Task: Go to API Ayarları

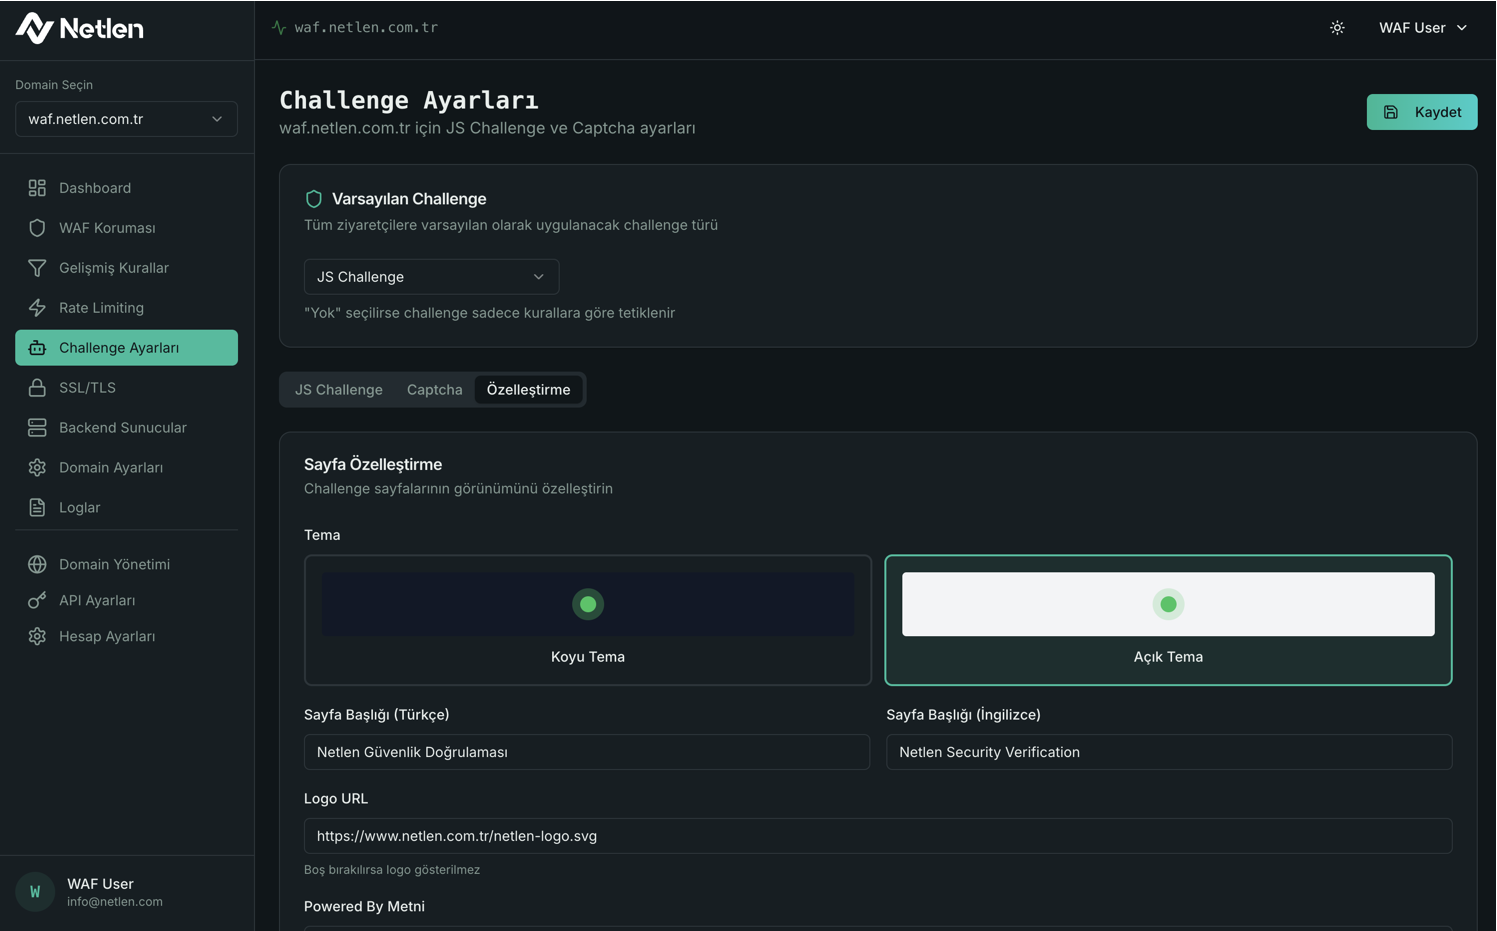Action: (x=126, y=601)
